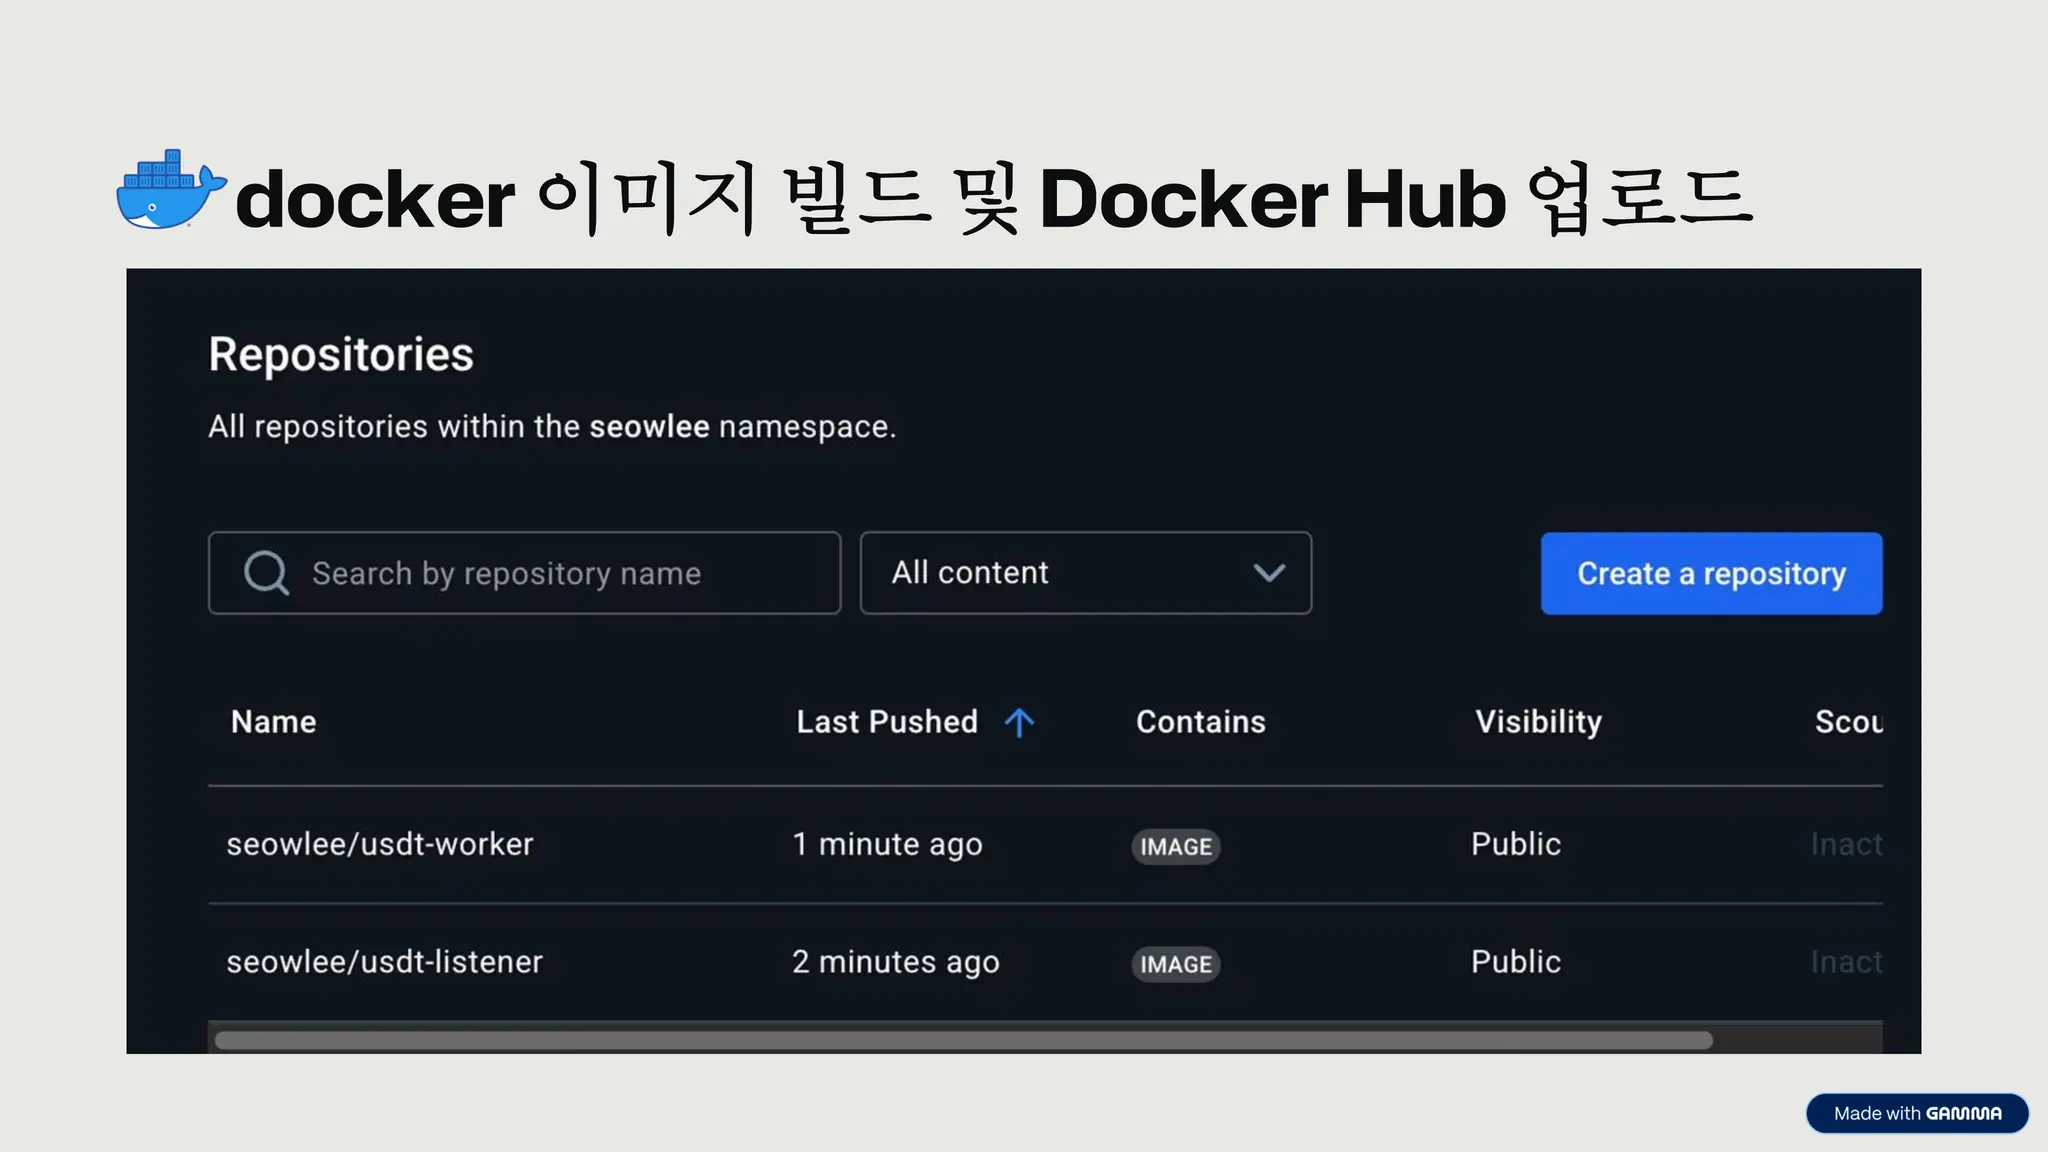The image size is (2048, 1152).
Task: Click the Create a repository button
Action: [x=1711, y=573]
